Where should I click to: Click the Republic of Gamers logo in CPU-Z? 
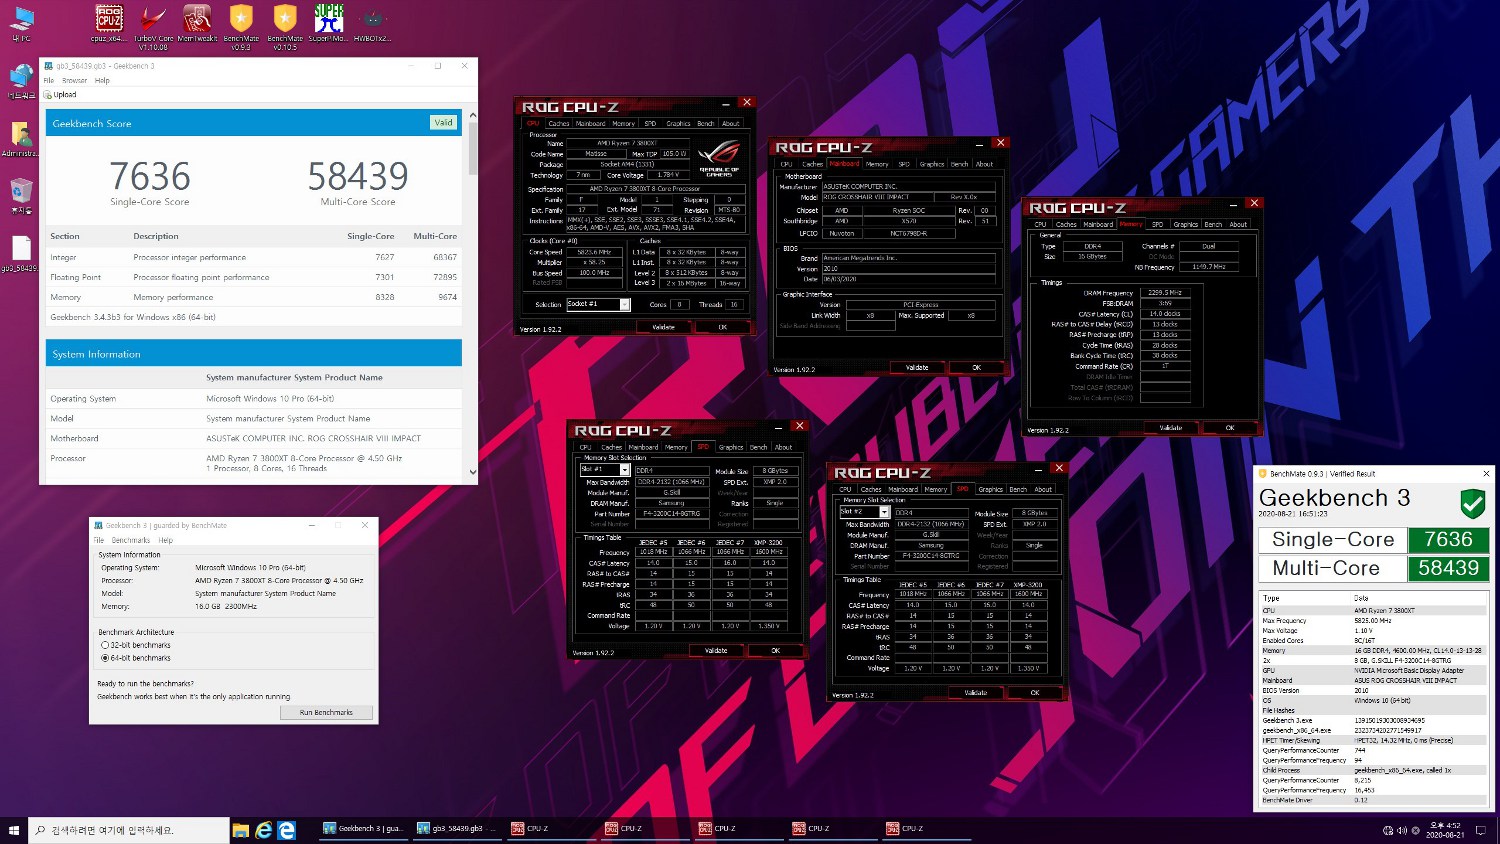[718, 158]
